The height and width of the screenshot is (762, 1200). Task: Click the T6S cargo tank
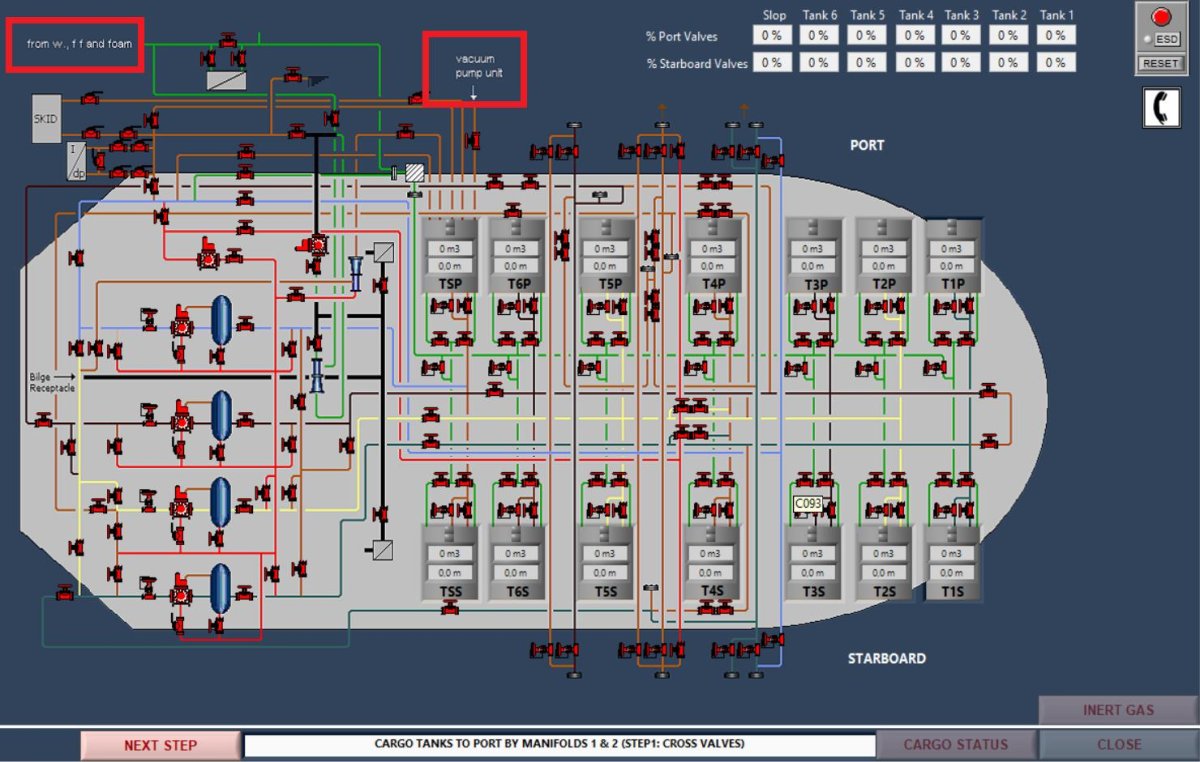(x=517, y=562)
